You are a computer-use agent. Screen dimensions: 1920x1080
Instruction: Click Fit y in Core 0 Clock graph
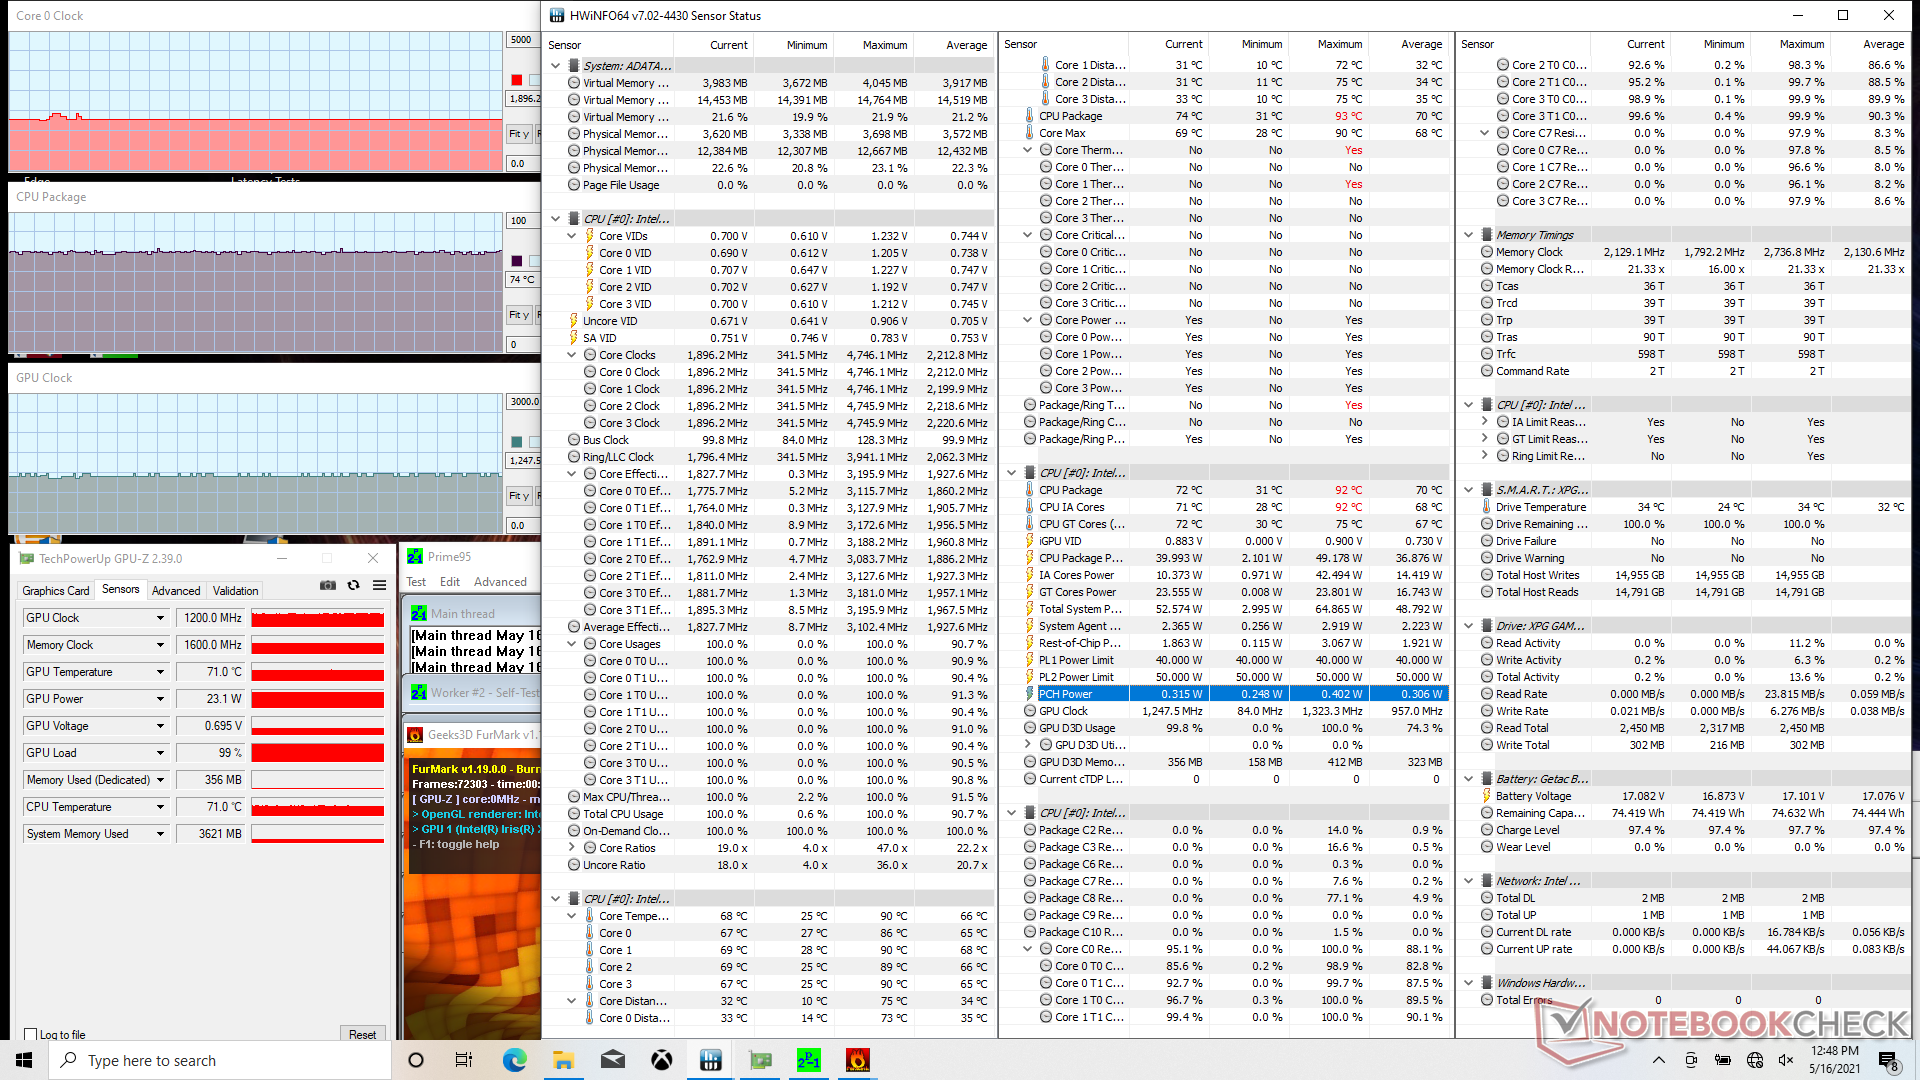pyautogui.click(x=519, y=134)
